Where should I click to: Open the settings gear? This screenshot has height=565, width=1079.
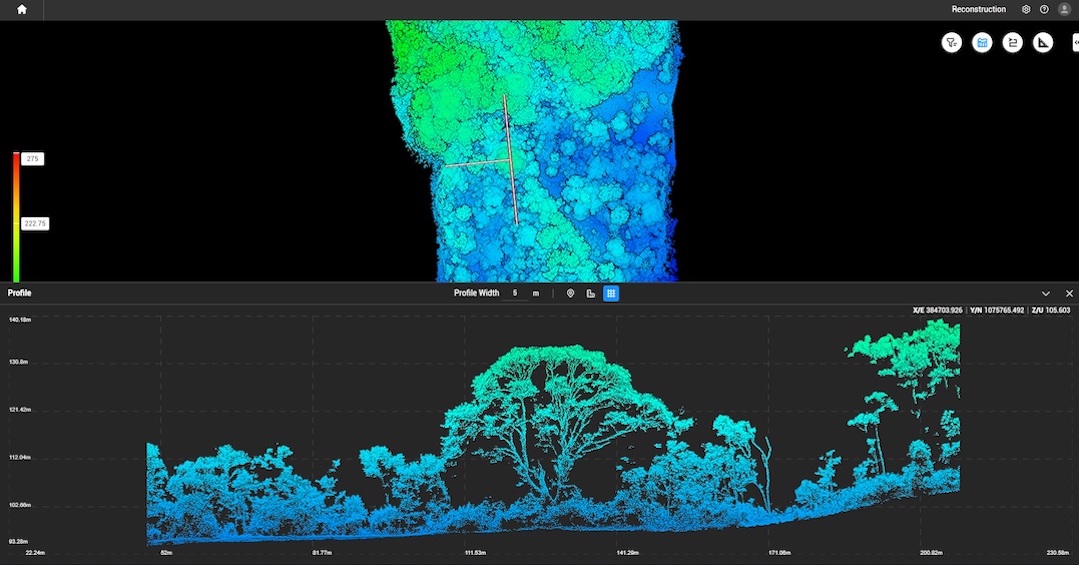pos(1026,9)
